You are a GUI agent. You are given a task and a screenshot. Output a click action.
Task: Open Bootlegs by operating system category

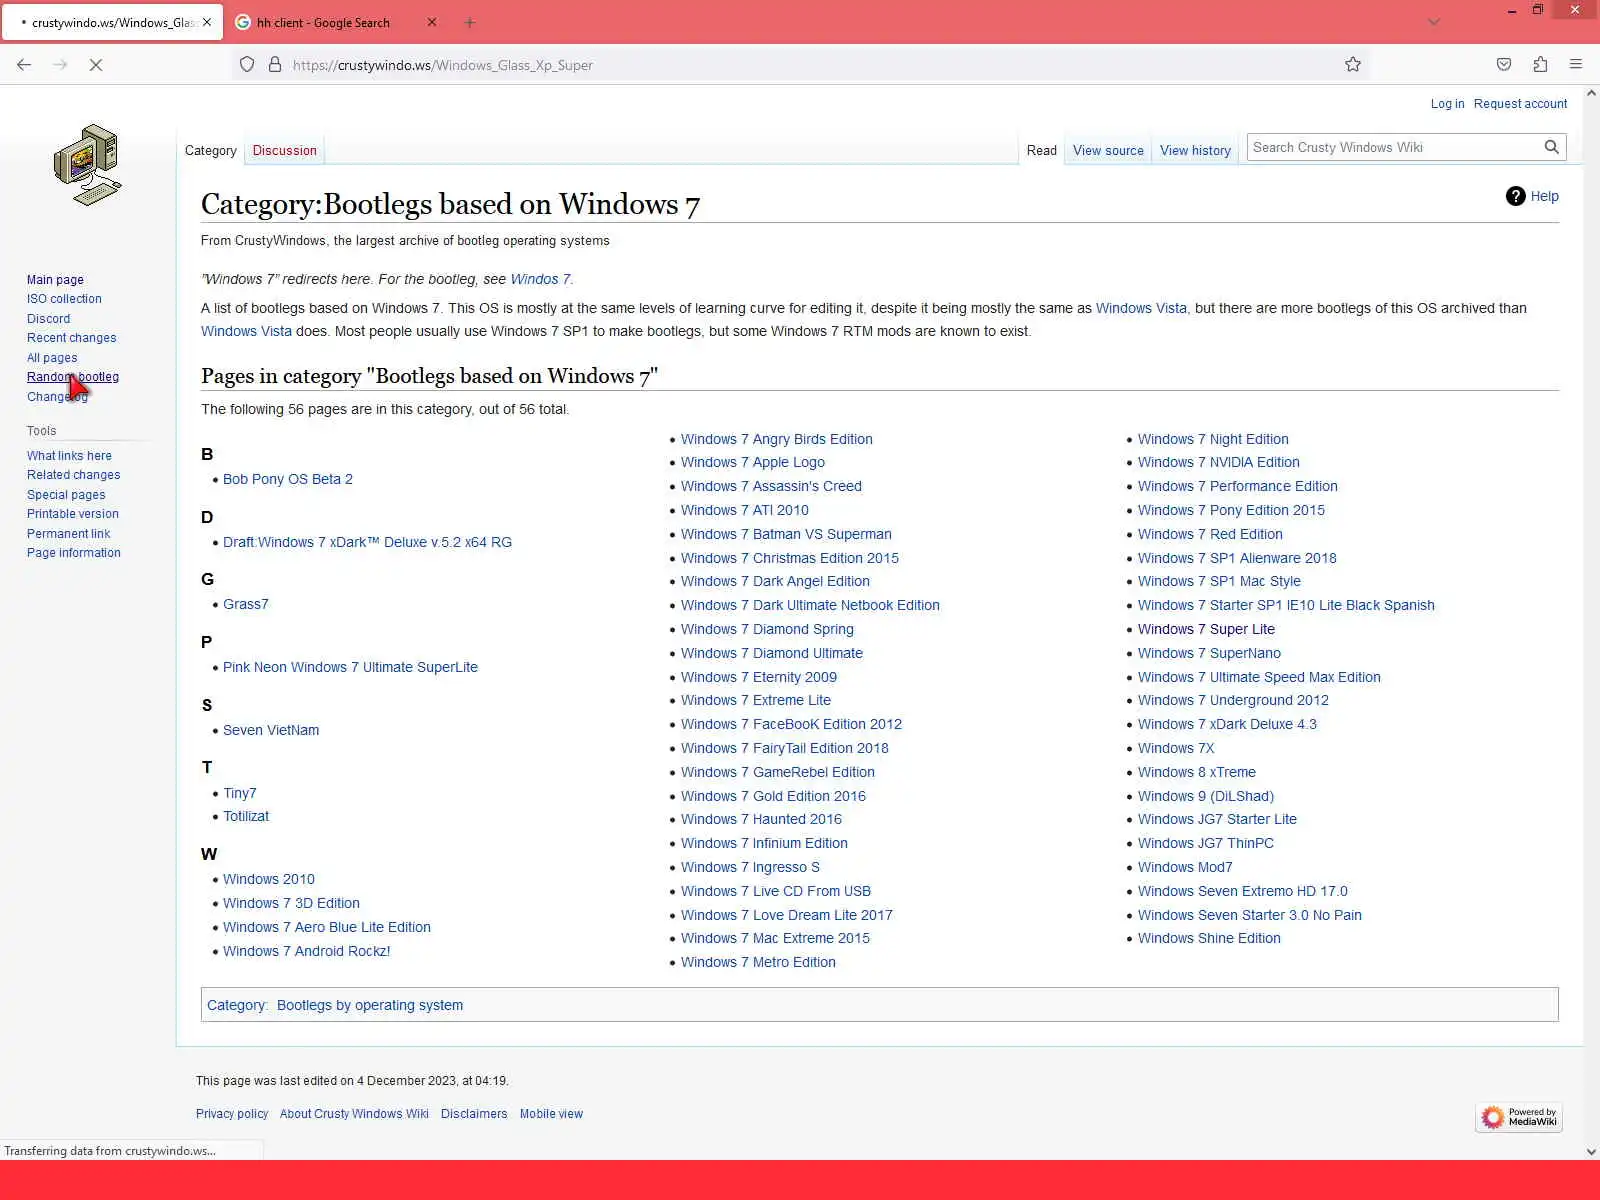coord(370,1005)
